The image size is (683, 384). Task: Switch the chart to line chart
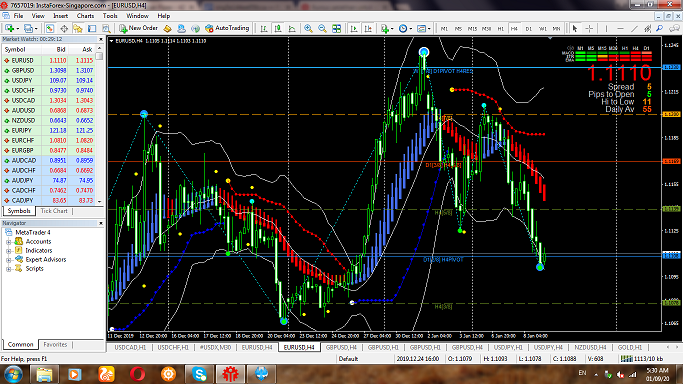pyautogui.click(x=292, y=28)
